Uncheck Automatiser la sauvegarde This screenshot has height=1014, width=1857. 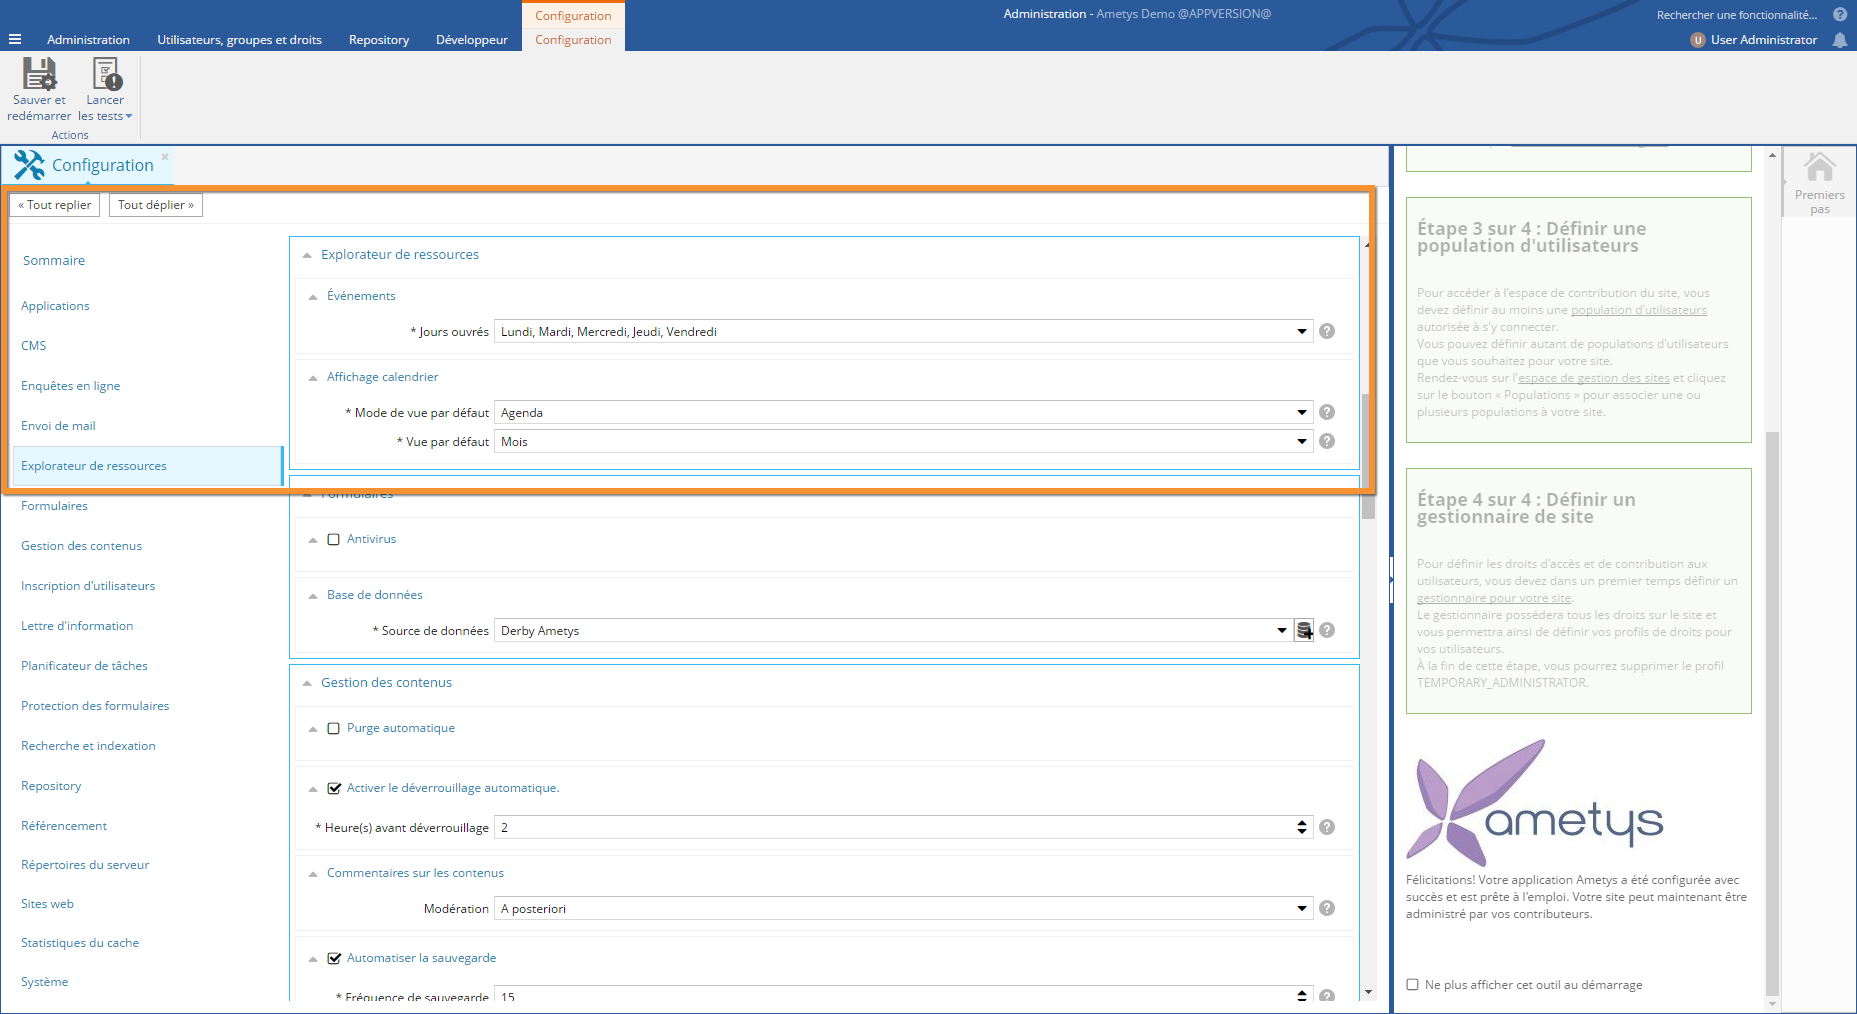click(334, 959)
